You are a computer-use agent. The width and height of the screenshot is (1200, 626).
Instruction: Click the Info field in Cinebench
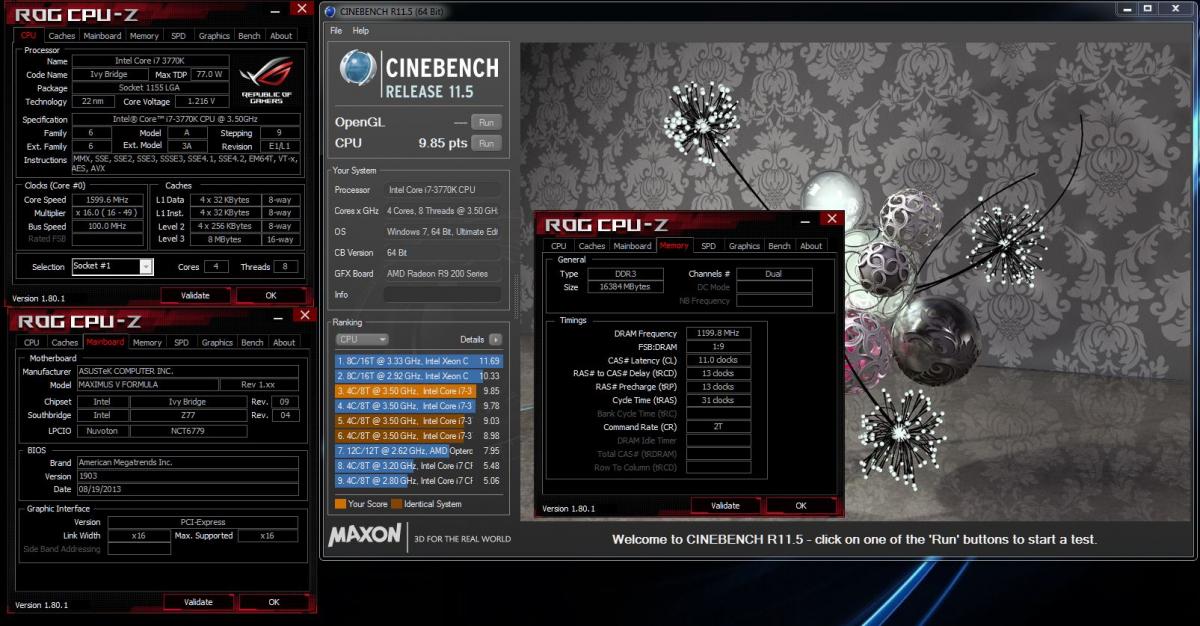443,294
